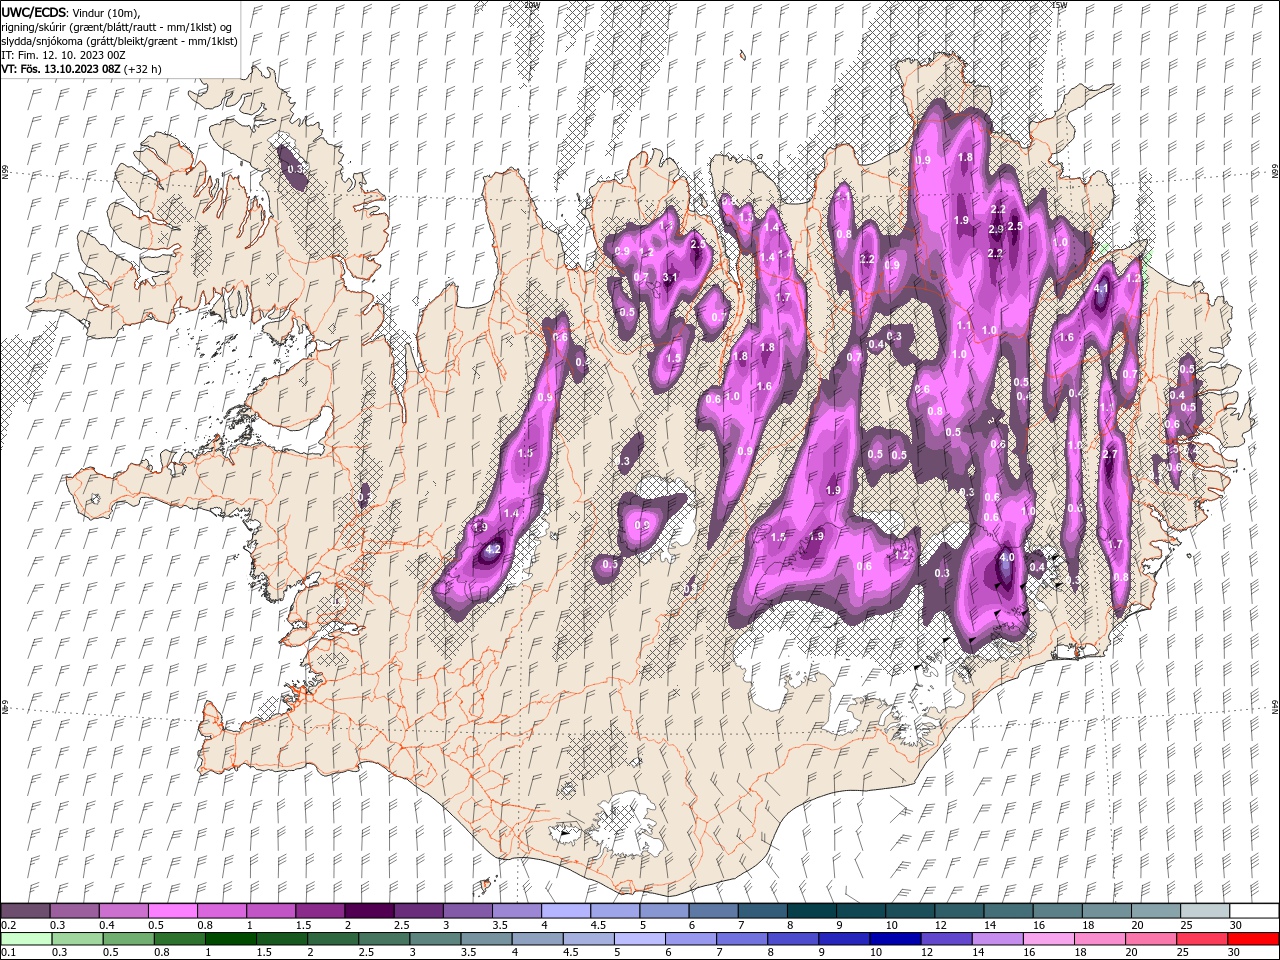Click the 20W longitude label
1280x960 pixels.
(x=532, y=5)
